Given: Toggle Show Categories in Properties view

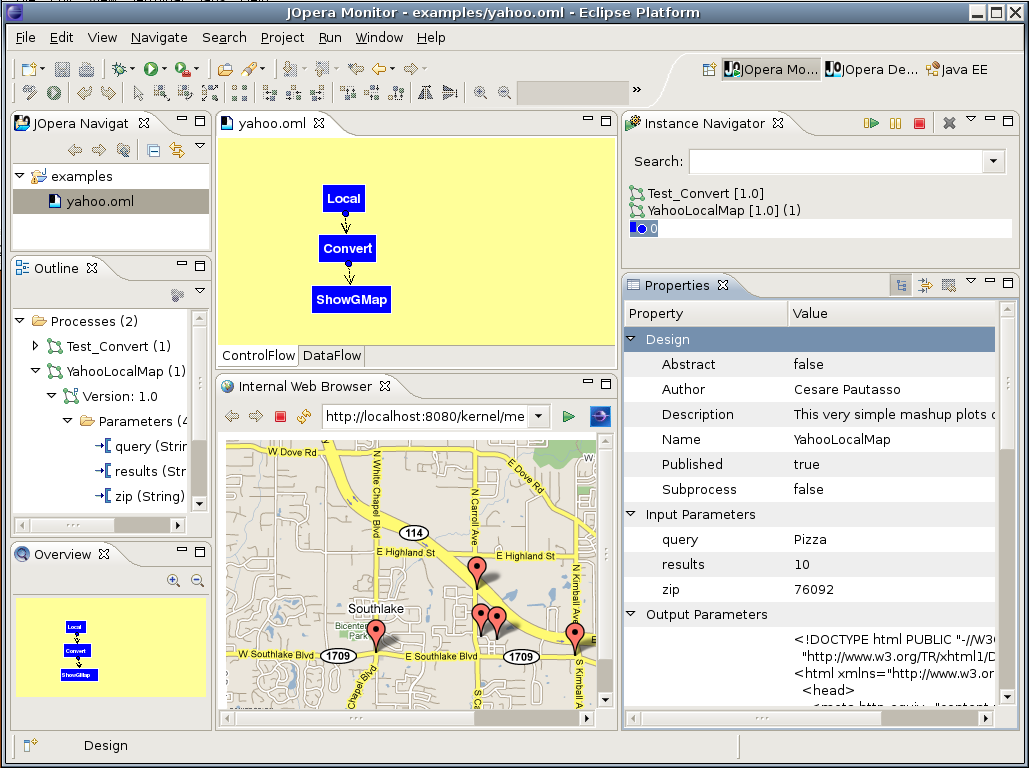Looking at the screenshot, I should point(901,285).
